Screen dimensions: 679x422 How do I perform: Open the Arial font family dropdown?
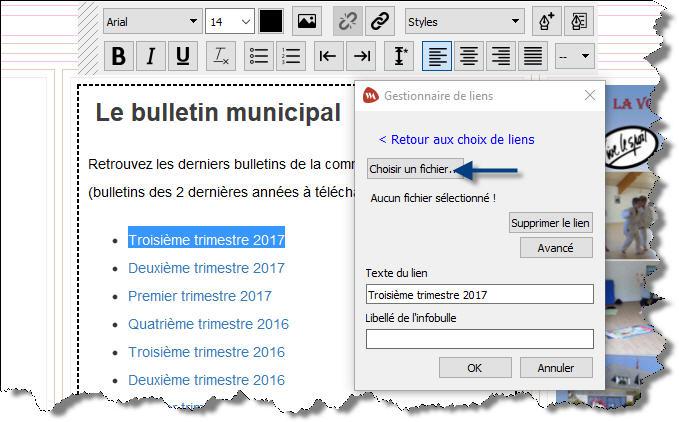pyautogui.click(x=152, y=21)
